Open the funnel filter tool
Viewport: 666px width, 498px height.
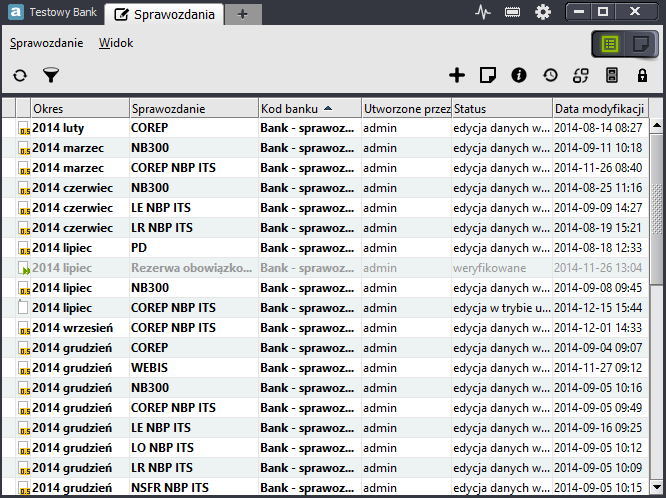click(x=51, y=75)
